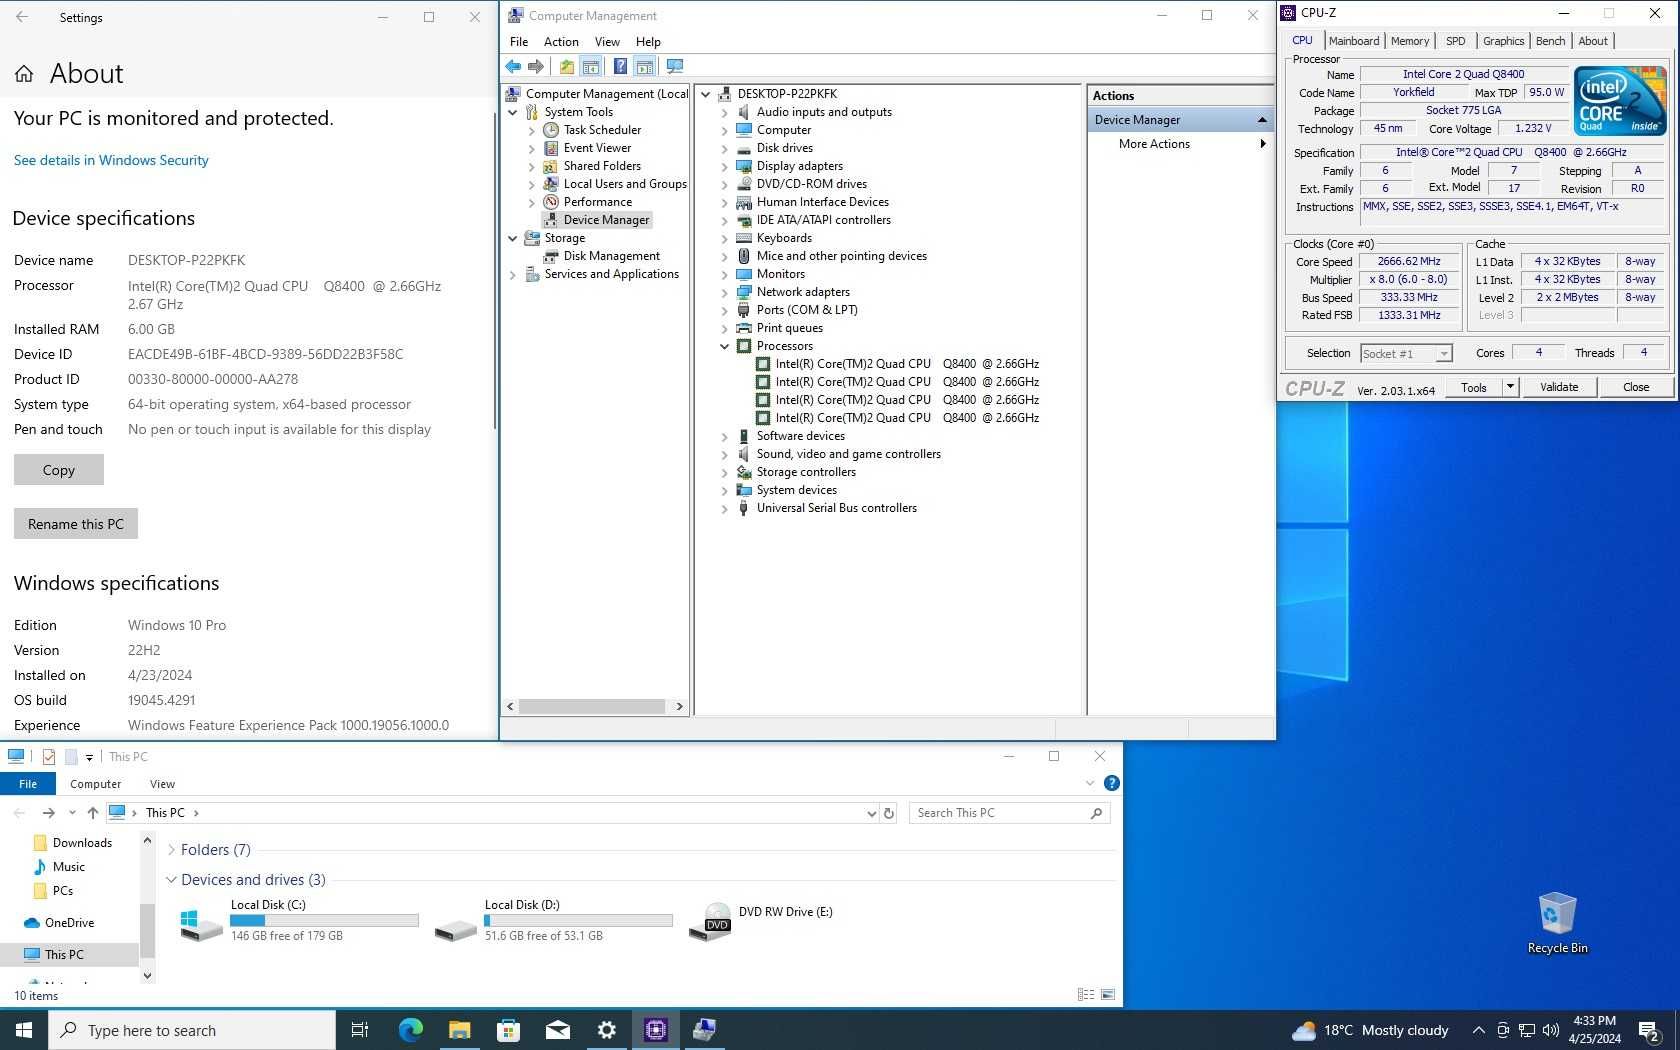
Task: Switch to details view icon in File Explorer
Action: [x=1086, y=995]
